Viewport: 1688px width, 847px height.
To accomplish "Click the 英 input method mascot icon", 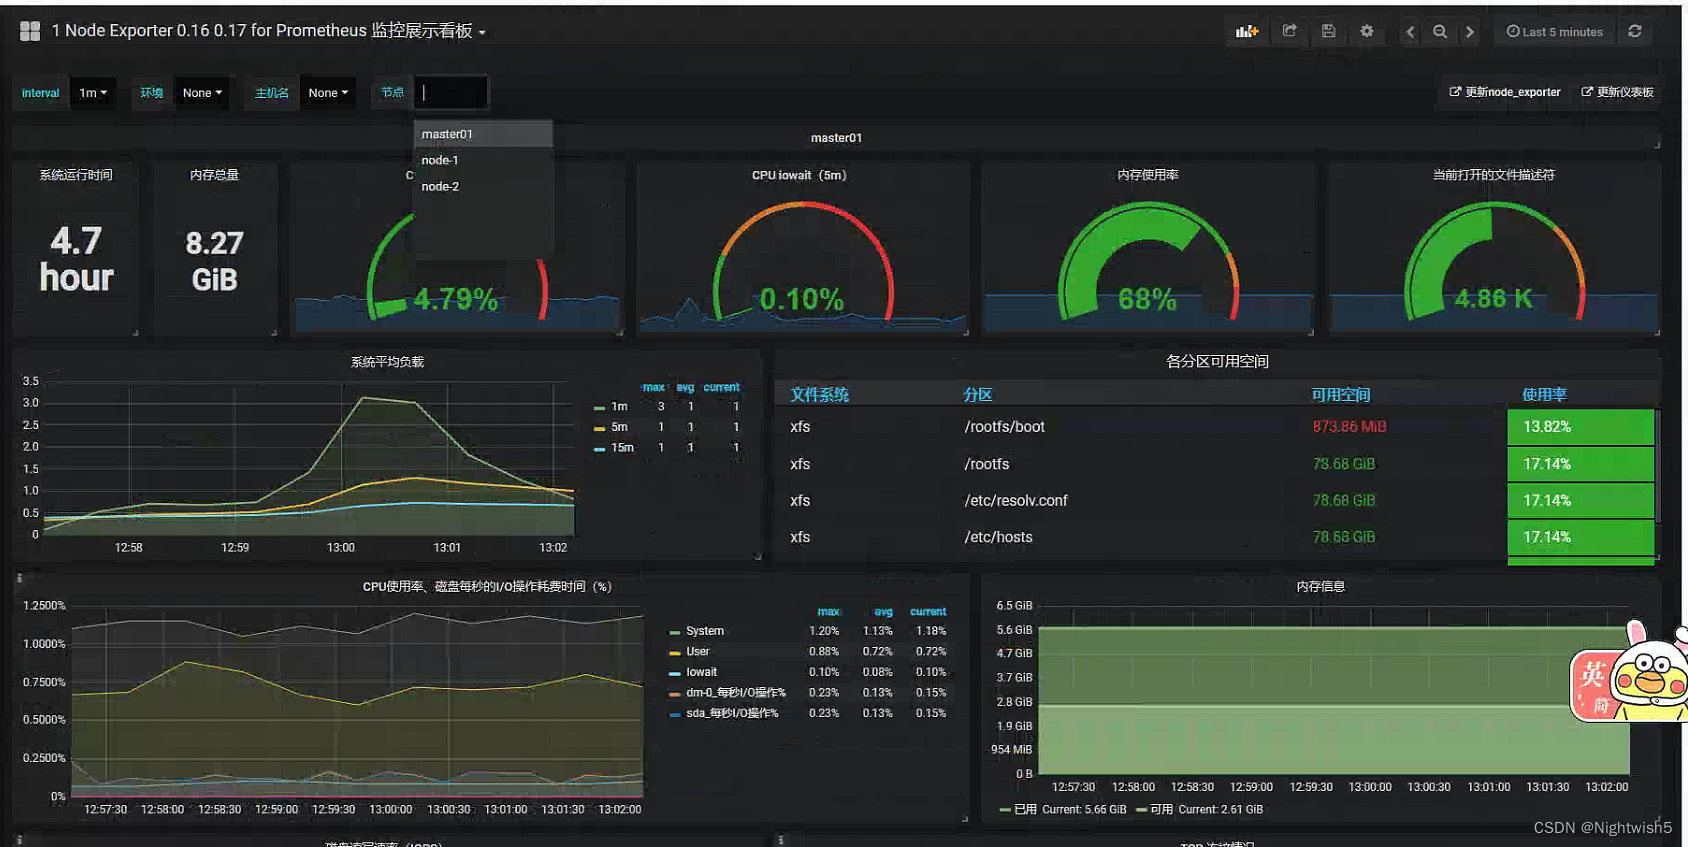I will point(1630,672).
